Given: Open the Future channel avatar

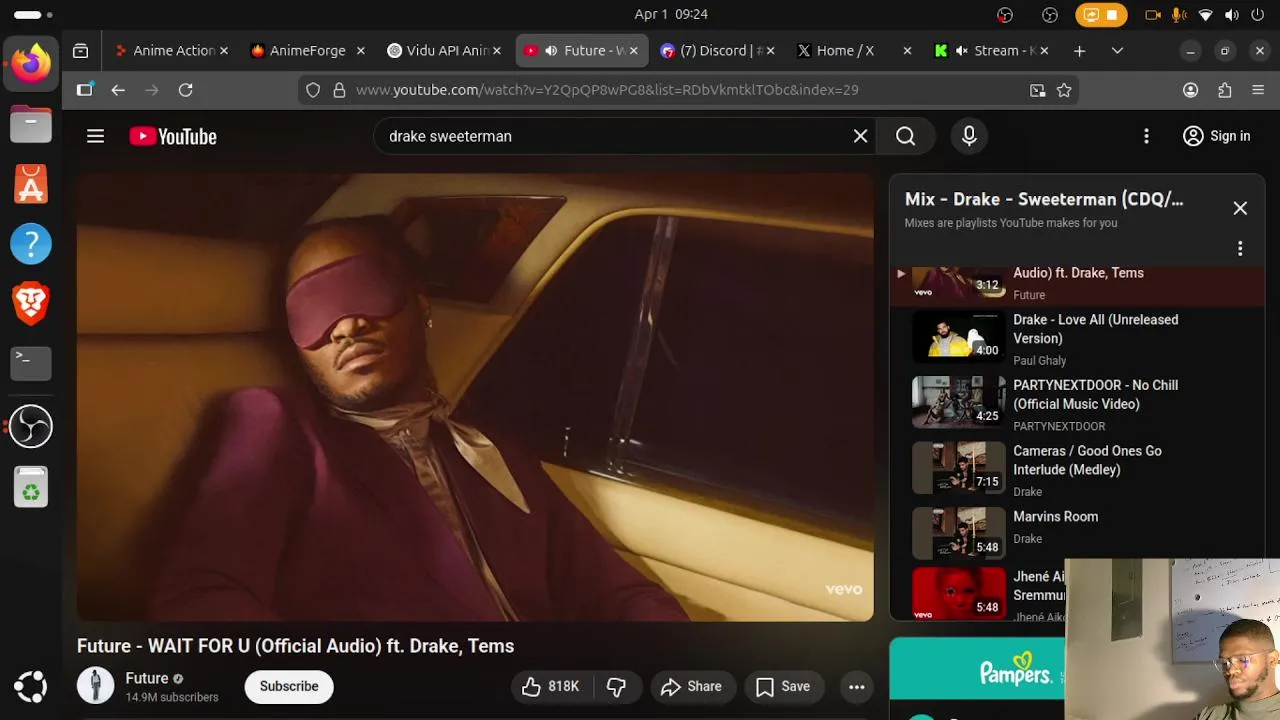Looking at the screenshot, I should tap(96, 686).
